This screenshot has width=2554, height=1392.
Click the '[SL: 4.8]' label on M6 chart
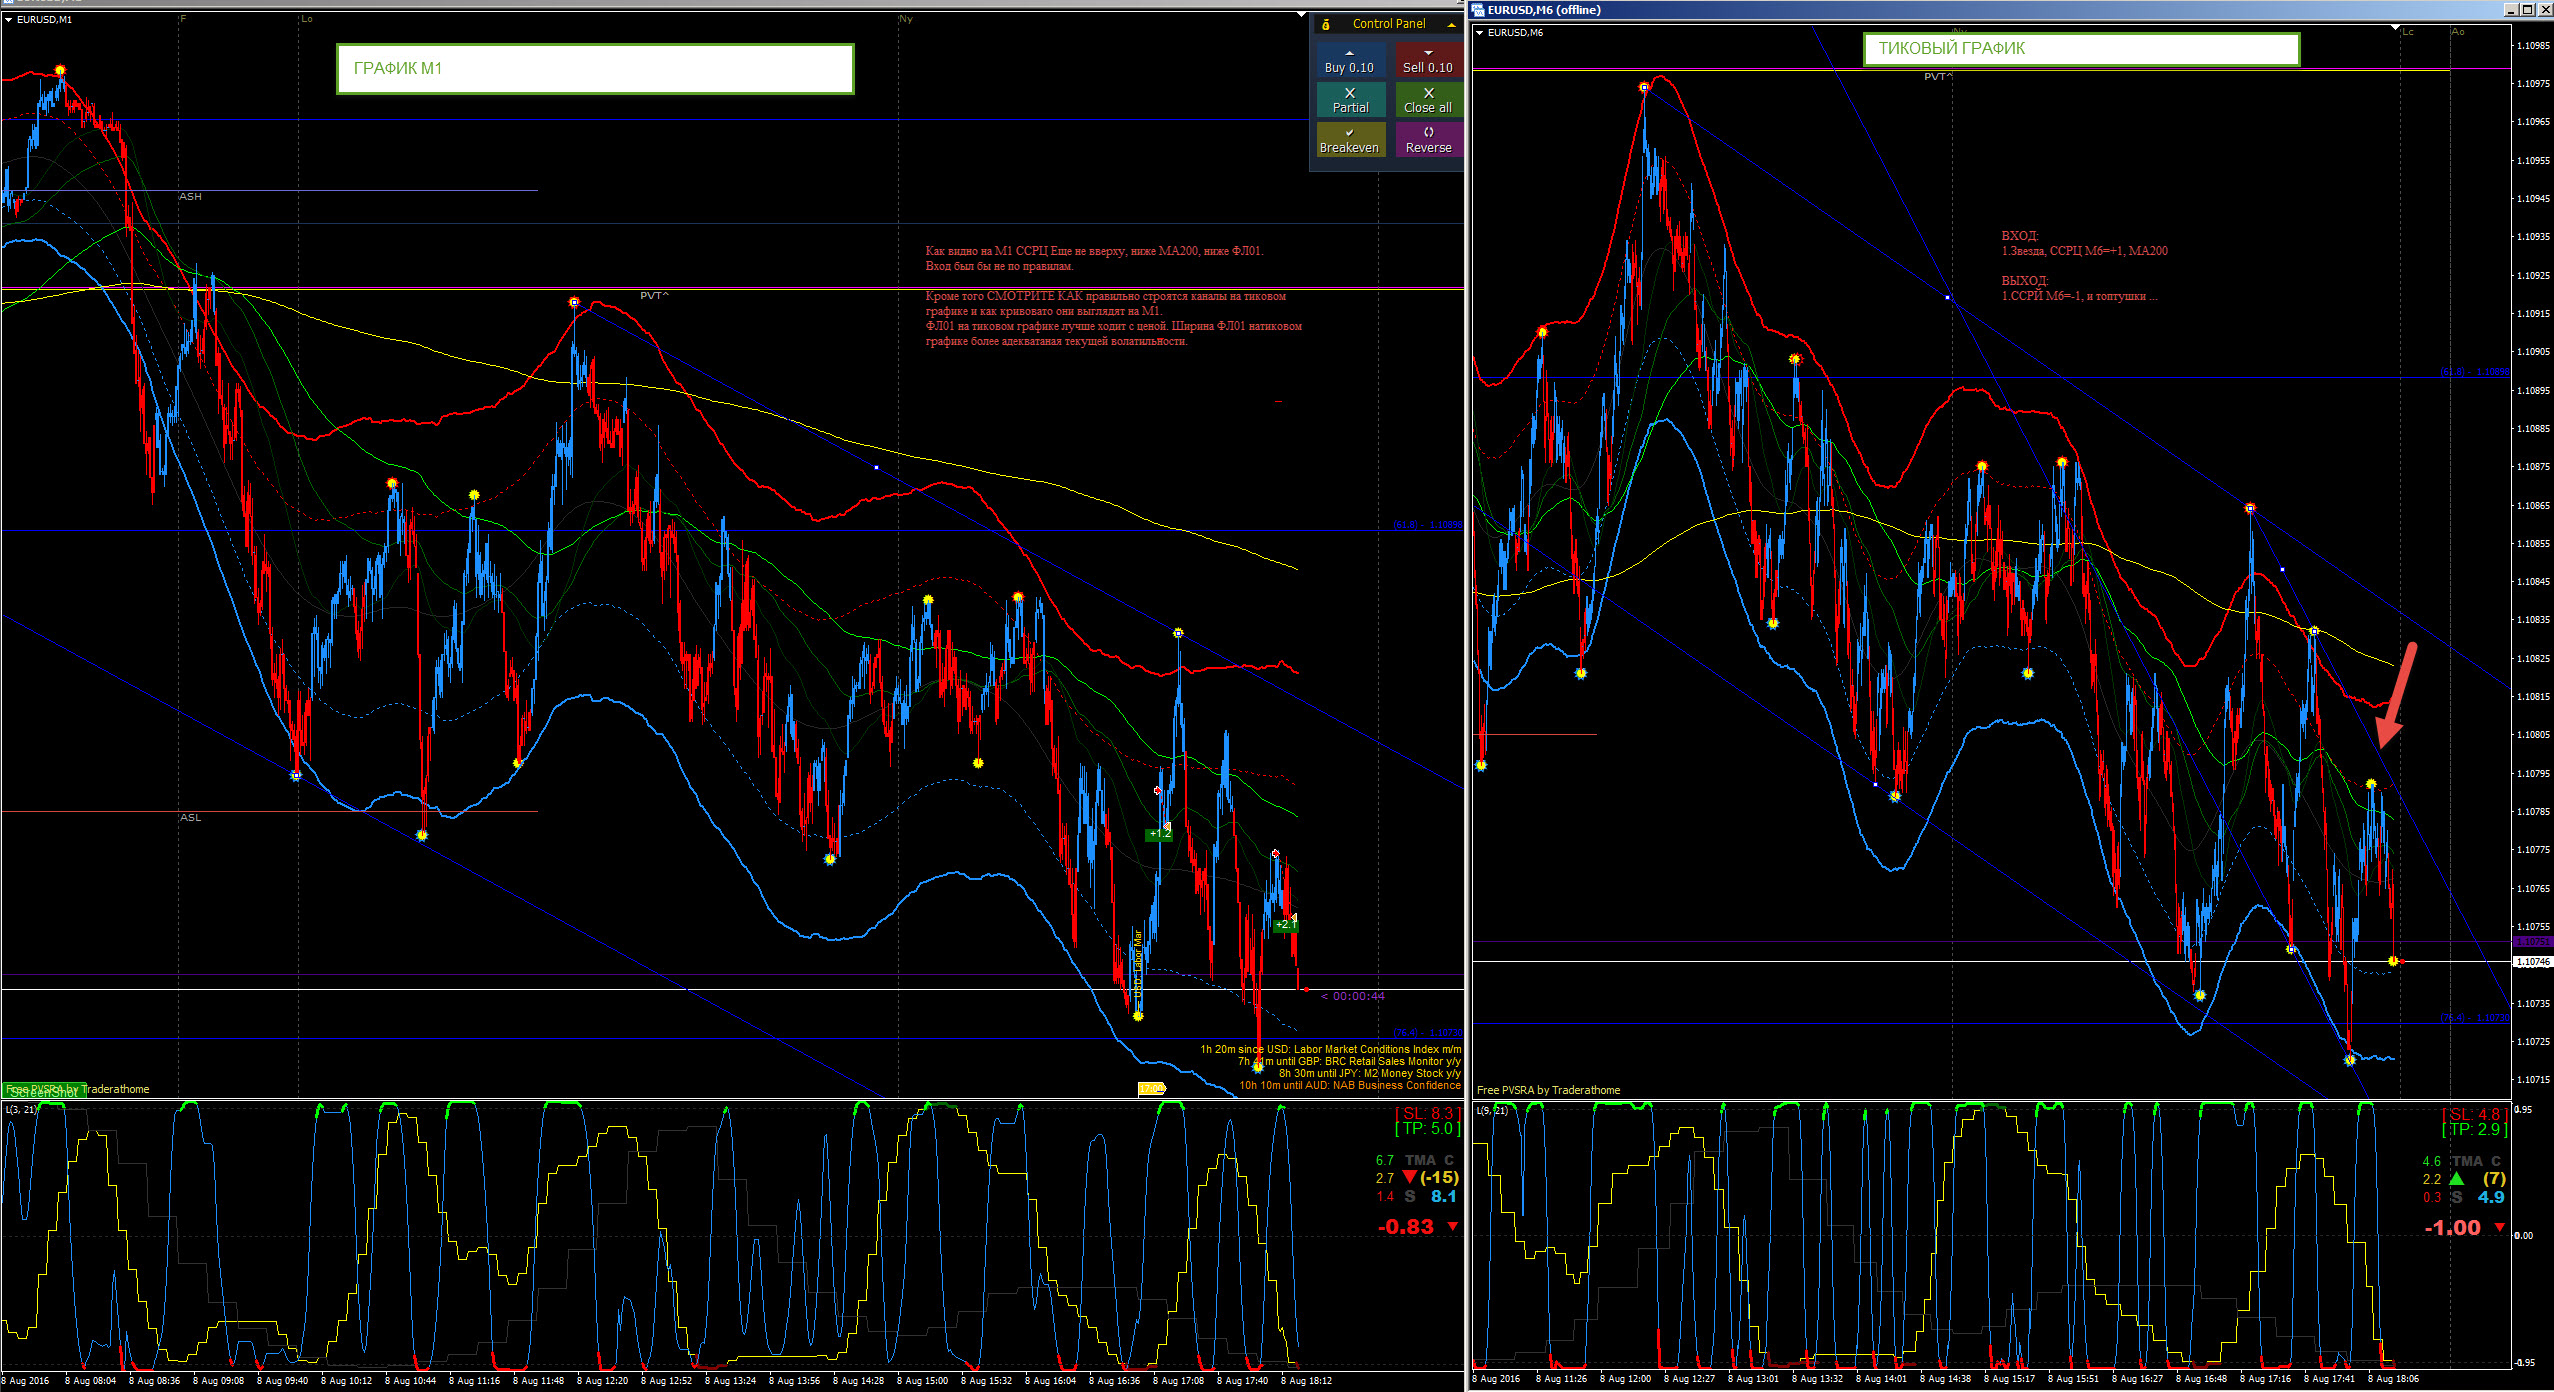click(2475, 1114)
